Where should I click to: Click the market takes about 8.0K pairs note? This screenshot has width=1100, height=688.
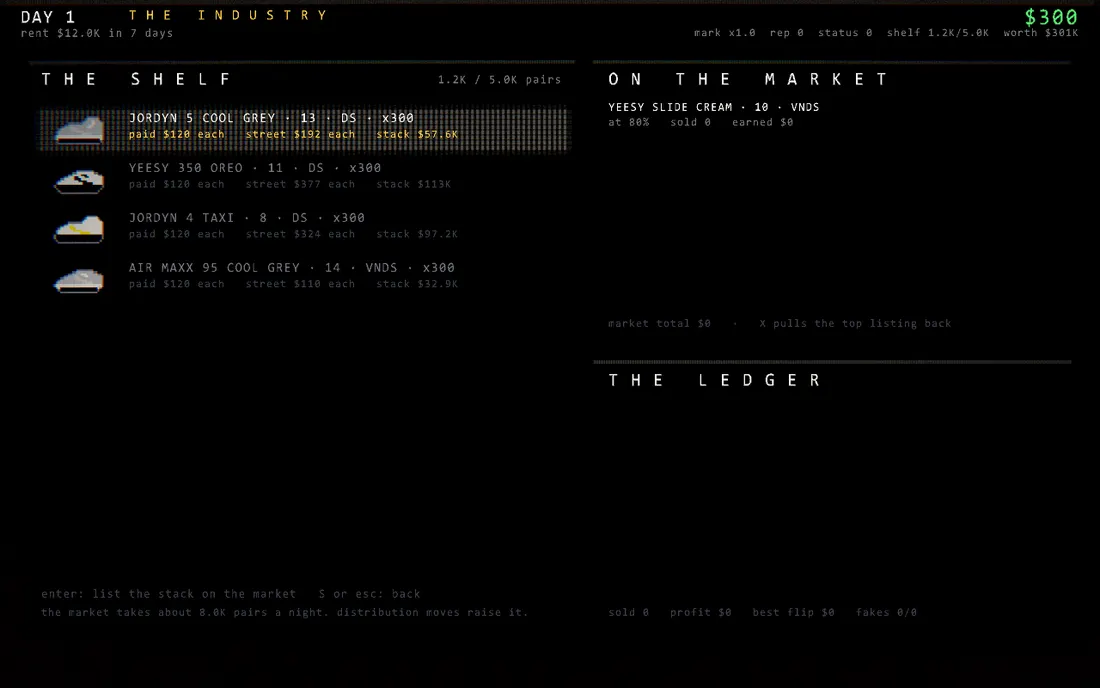(x=284, y=612)
